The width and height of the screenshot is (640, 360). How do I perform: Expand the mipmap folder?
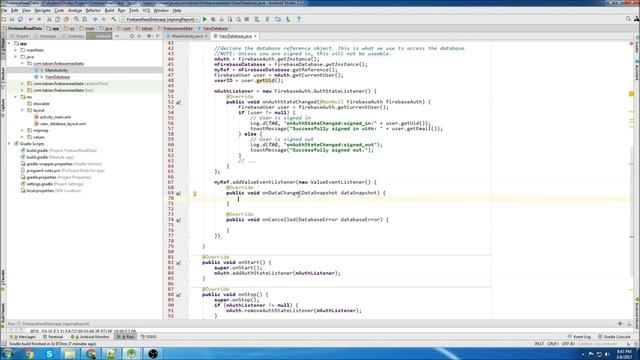[x=22, y=130]
